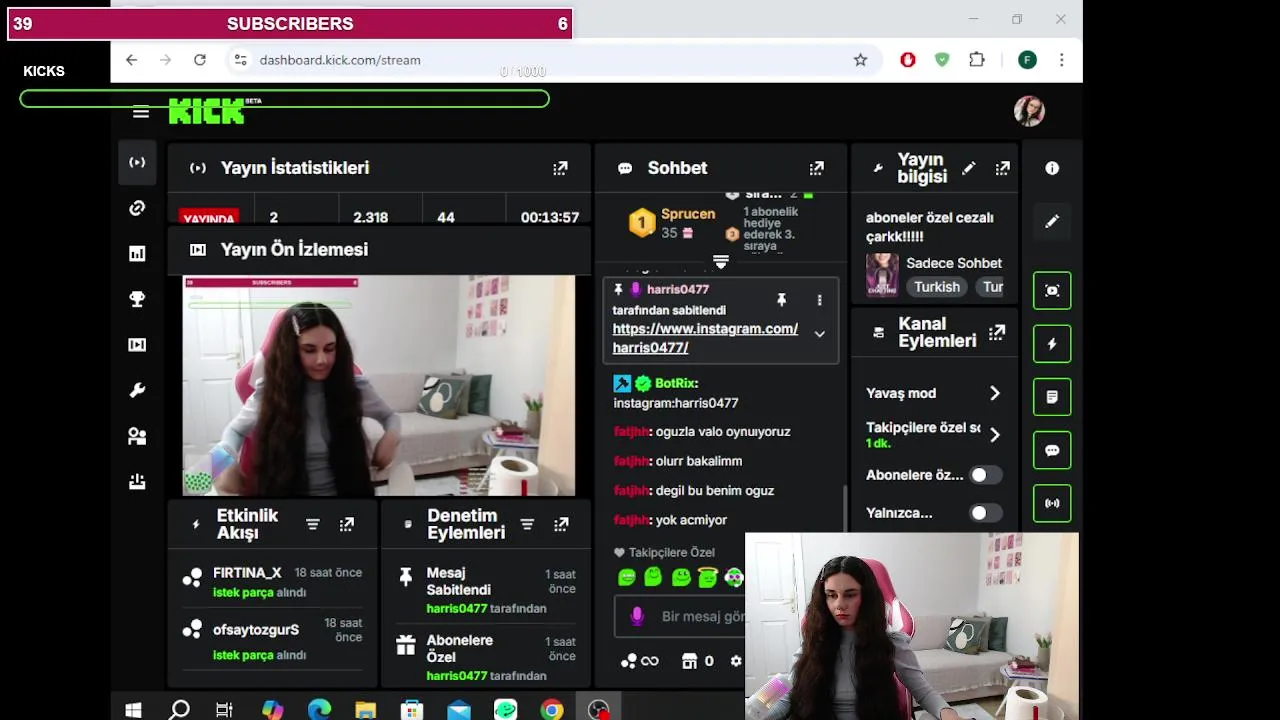Viewport: 1280px width, 720px height.
Task: Click the pencil icon in the right rail
Action: (x=1052, y=221)
